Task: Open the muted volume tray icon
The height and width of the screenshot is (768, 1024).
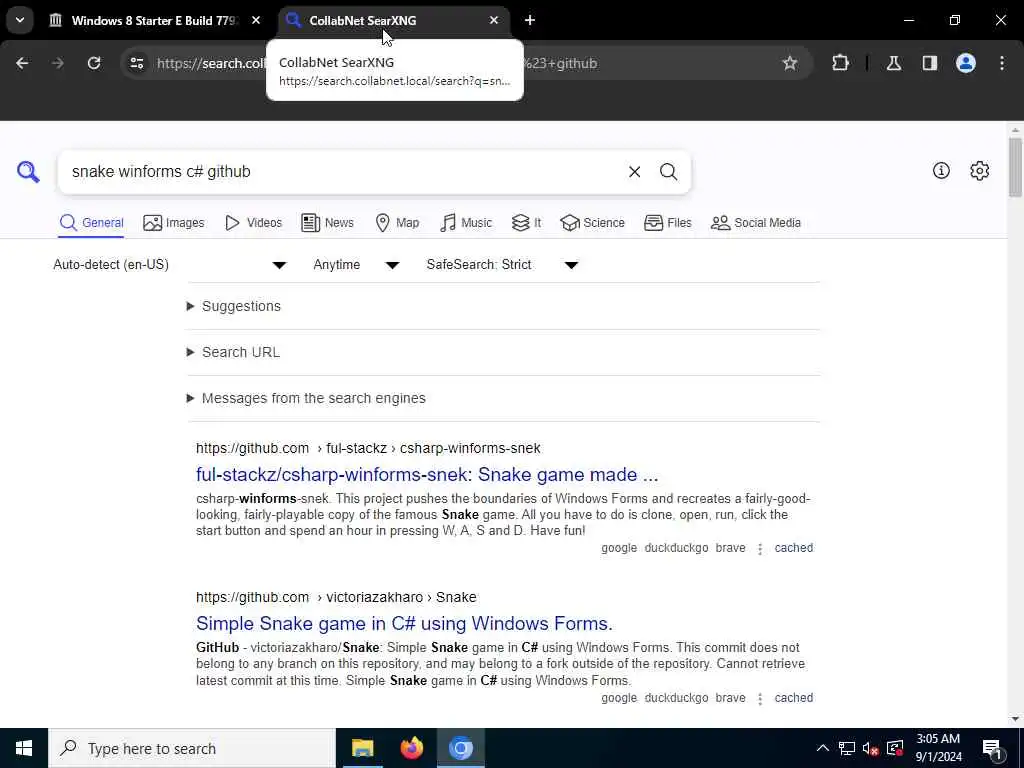Action: pyautogui.click(x=871, y=748)
